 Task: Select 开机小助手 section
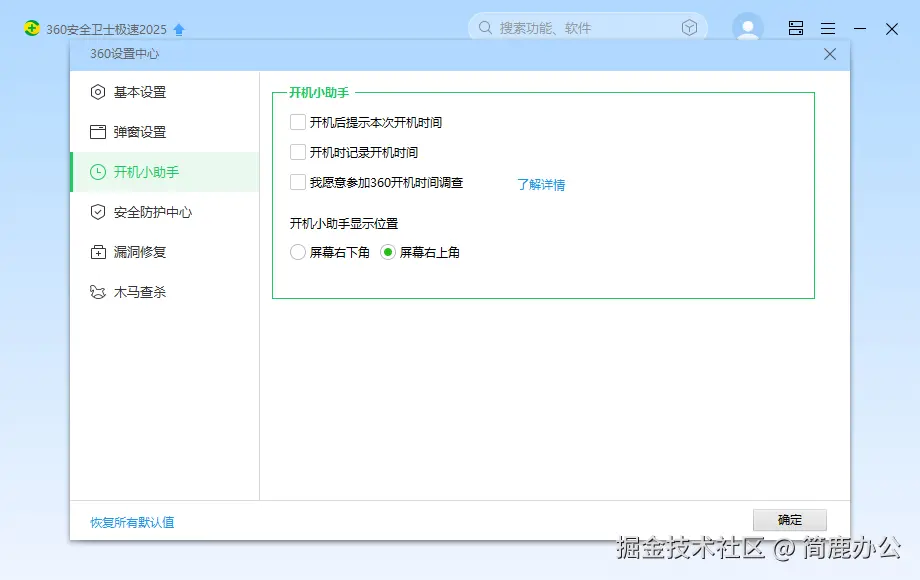click(165, 172)
